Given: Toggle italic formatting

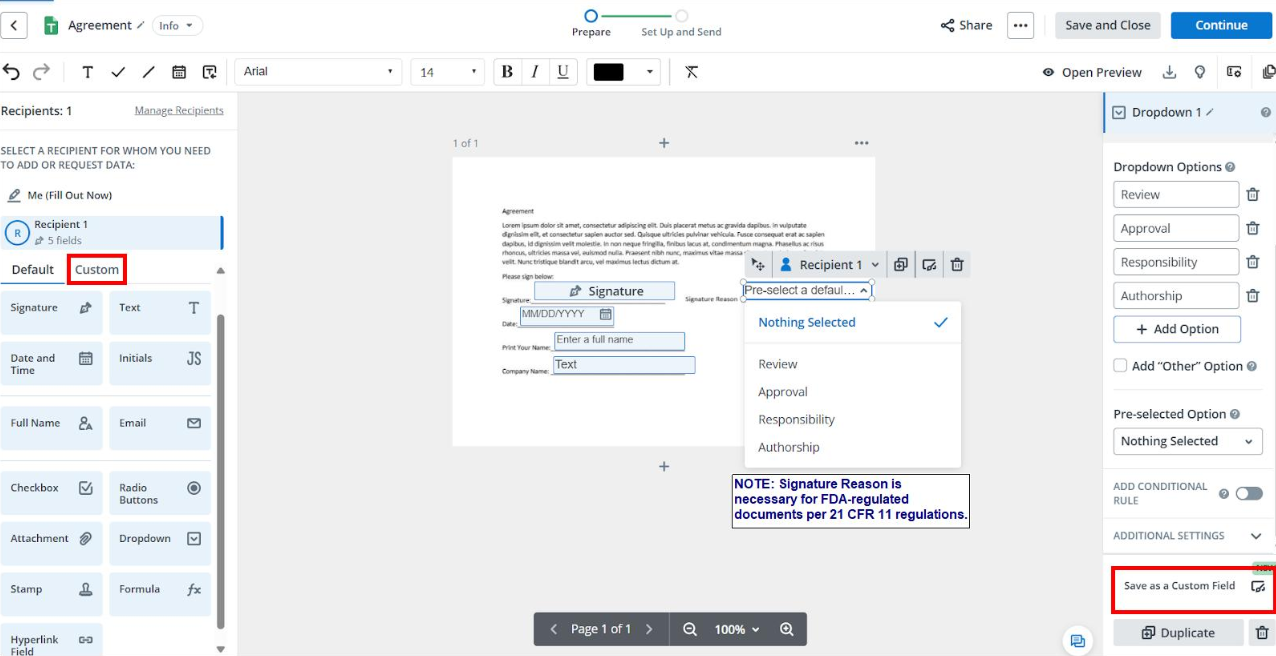Looking at the screenshot, I should coord(535,72).
